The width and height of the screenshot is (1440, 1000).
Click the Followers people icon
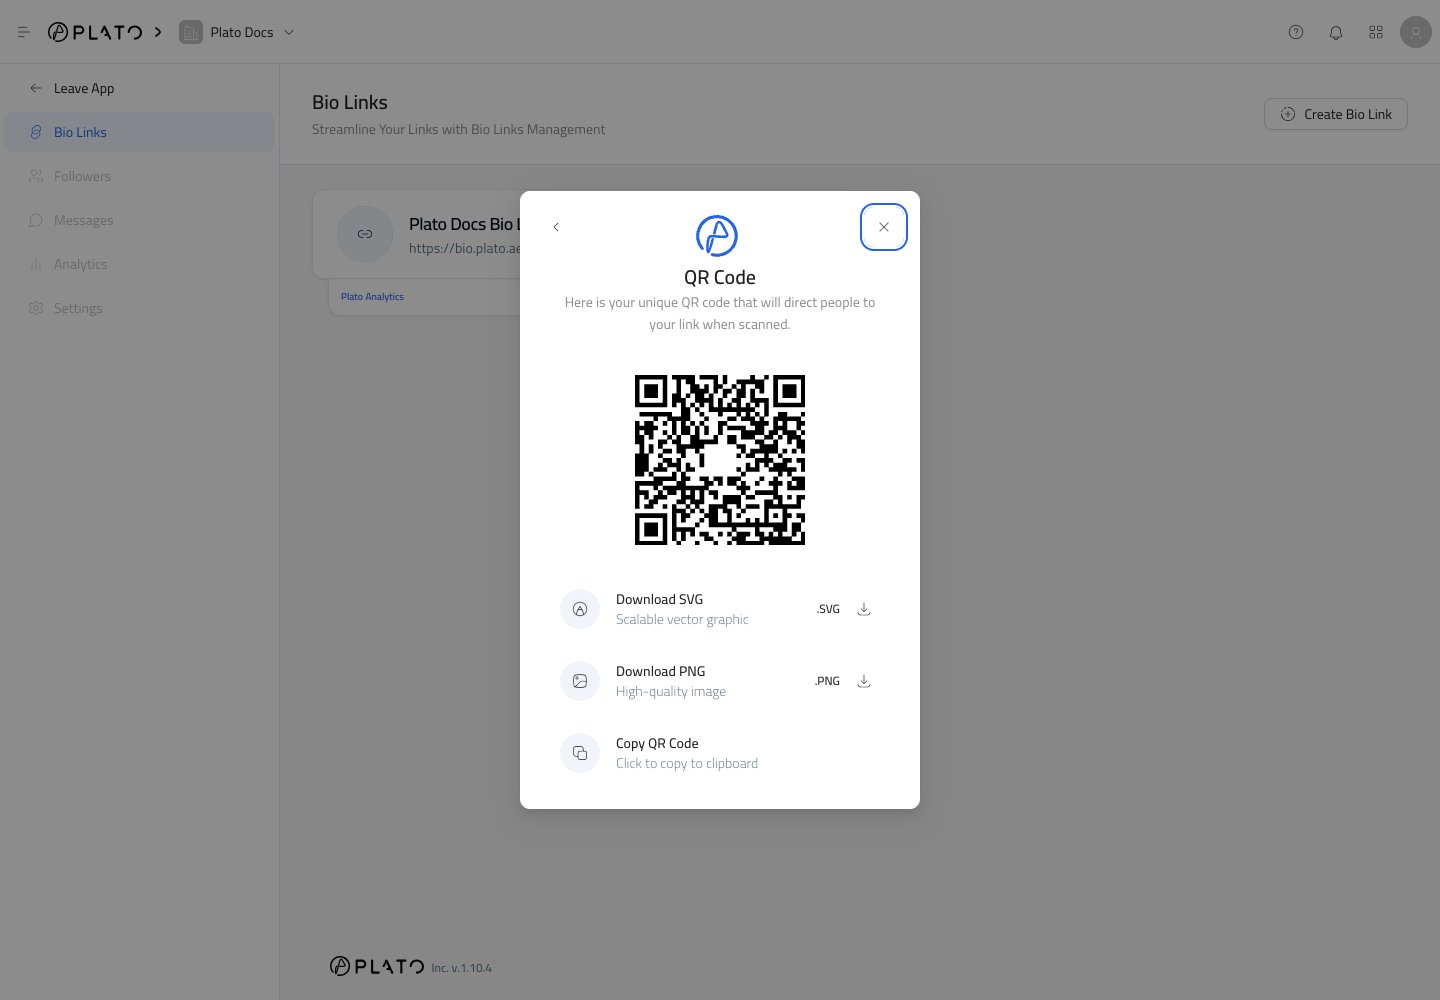click(x=36, y=176)
